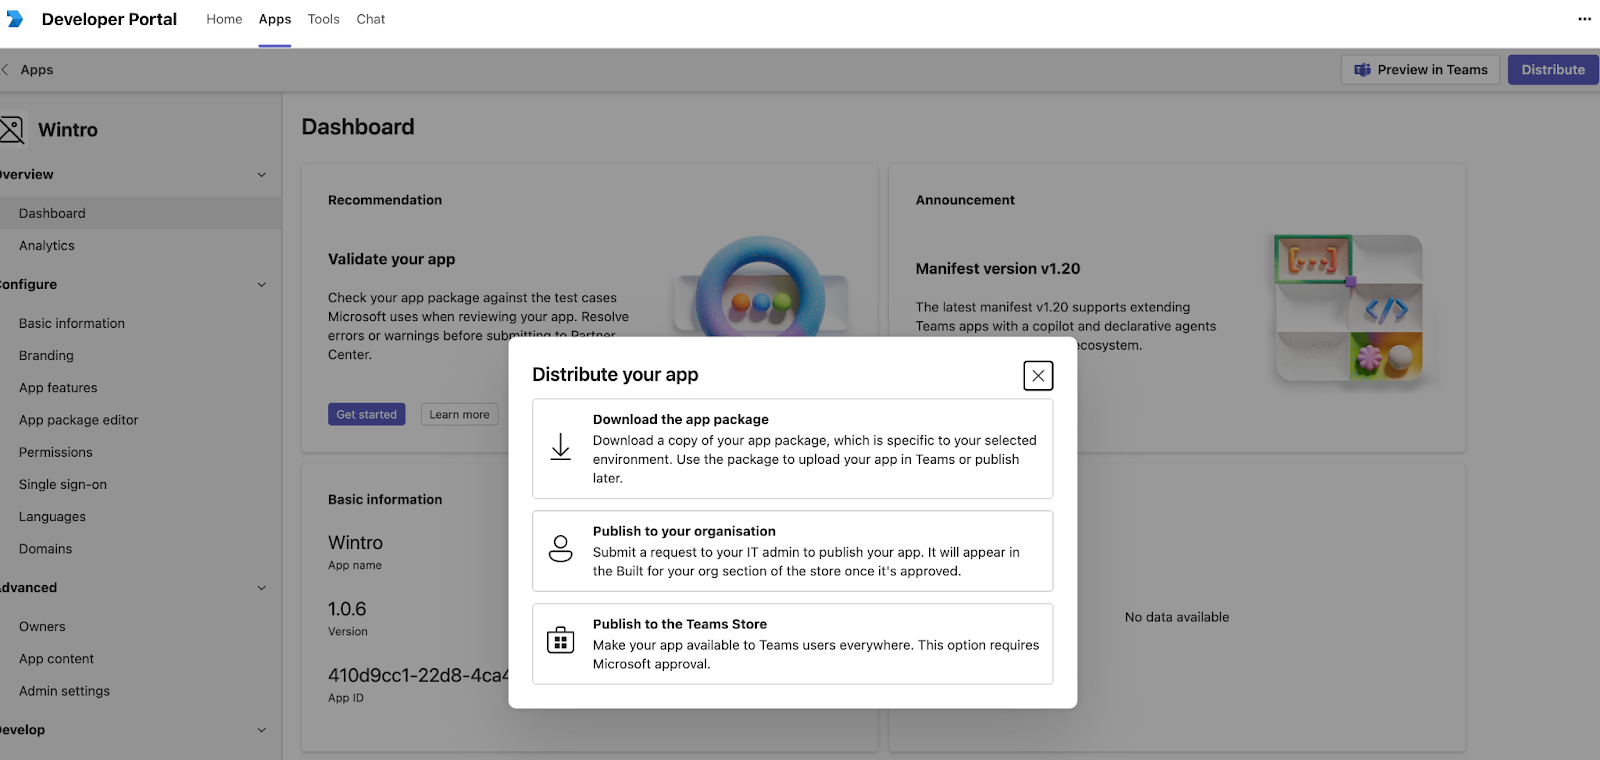
Task: Click the Developer Portal logo icon
Action: click(x=14, y=19)
